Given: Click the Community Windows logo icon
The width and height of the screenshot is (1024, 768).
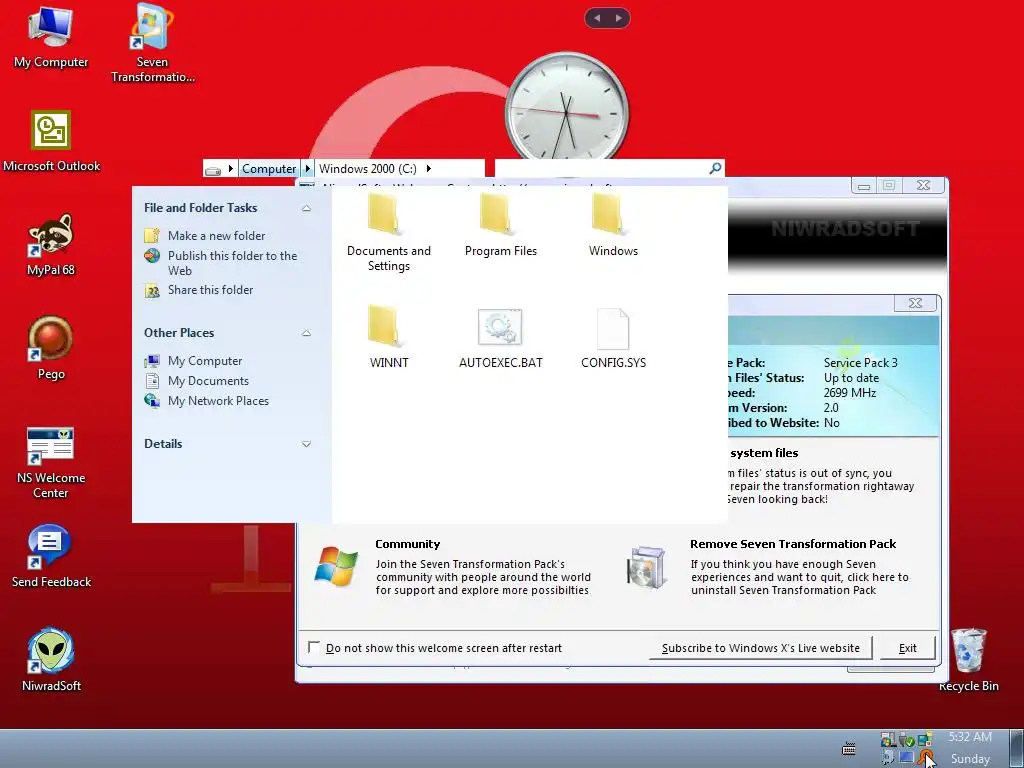Looking at the screenshot, I should [x=336, y=566].
